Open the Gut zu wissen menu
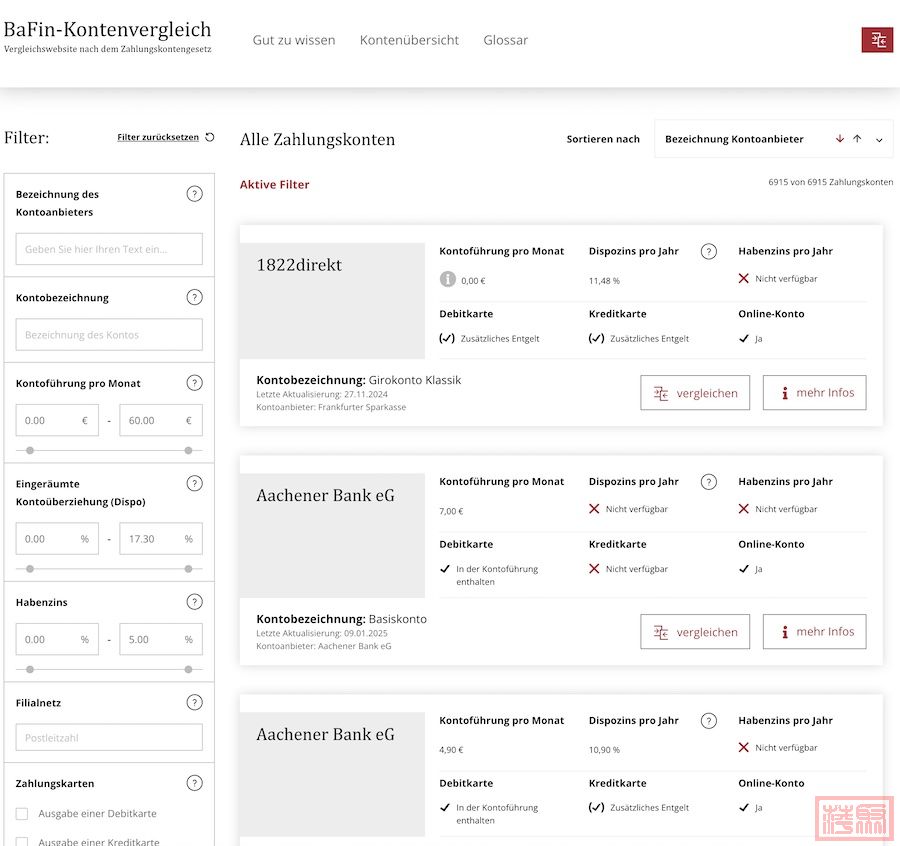 [294, 40]
